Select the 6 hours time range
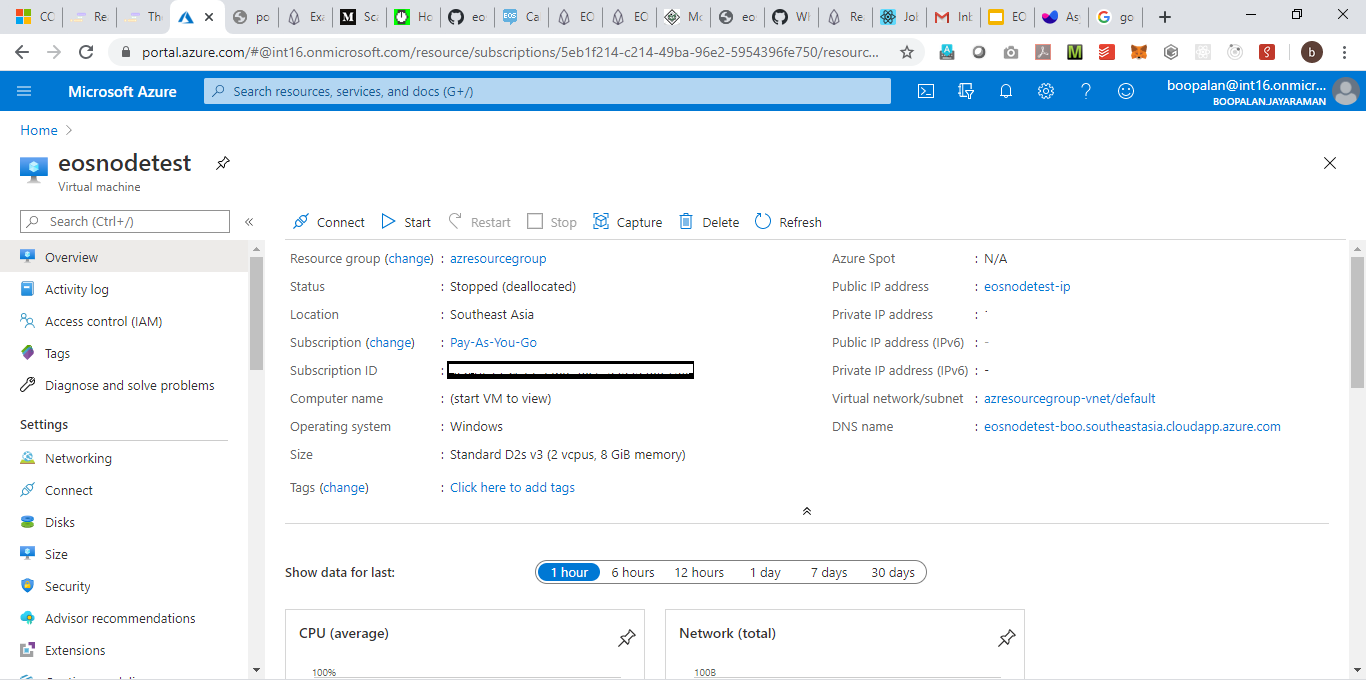Screen dimensions: 1366x685 633,572
